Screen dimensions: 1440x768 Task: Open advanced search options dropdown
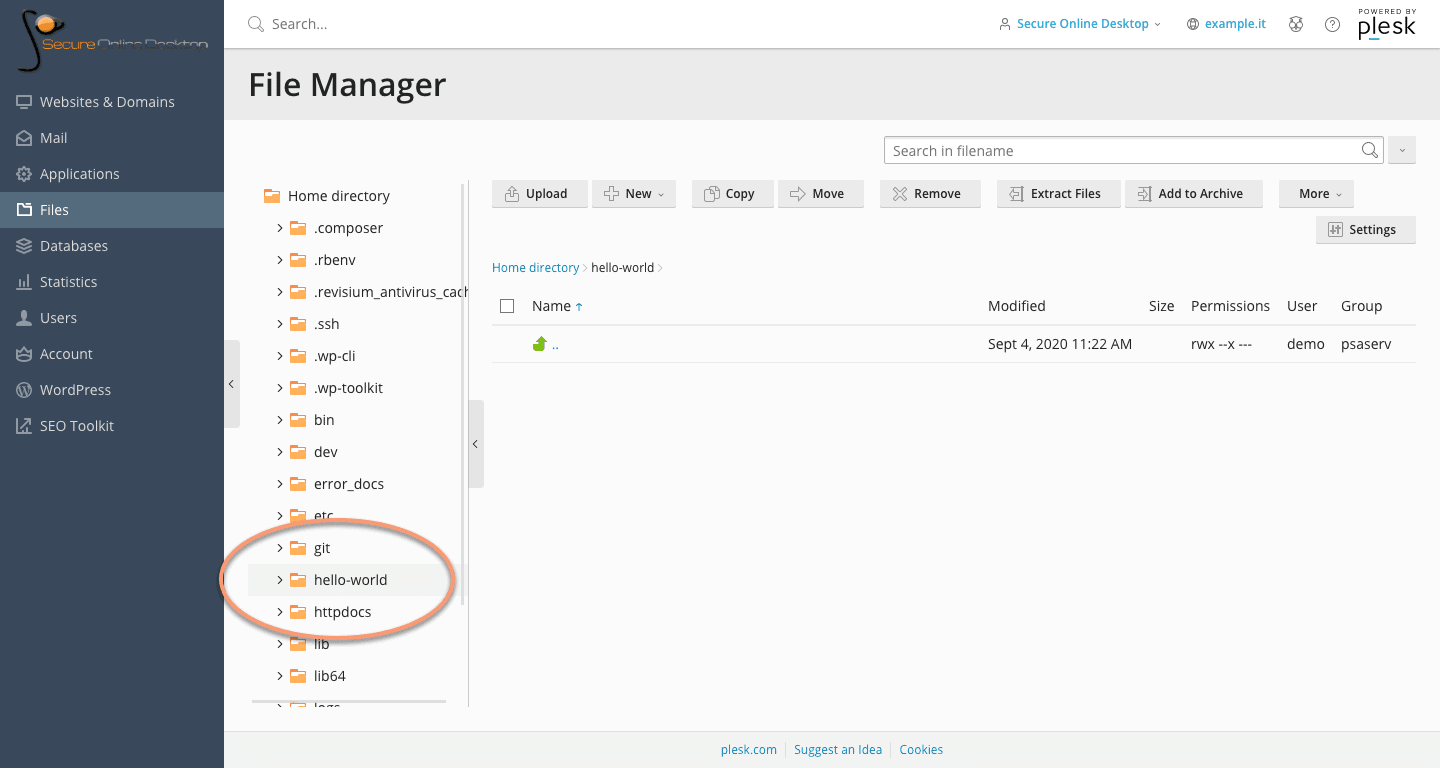[1402, 150]
